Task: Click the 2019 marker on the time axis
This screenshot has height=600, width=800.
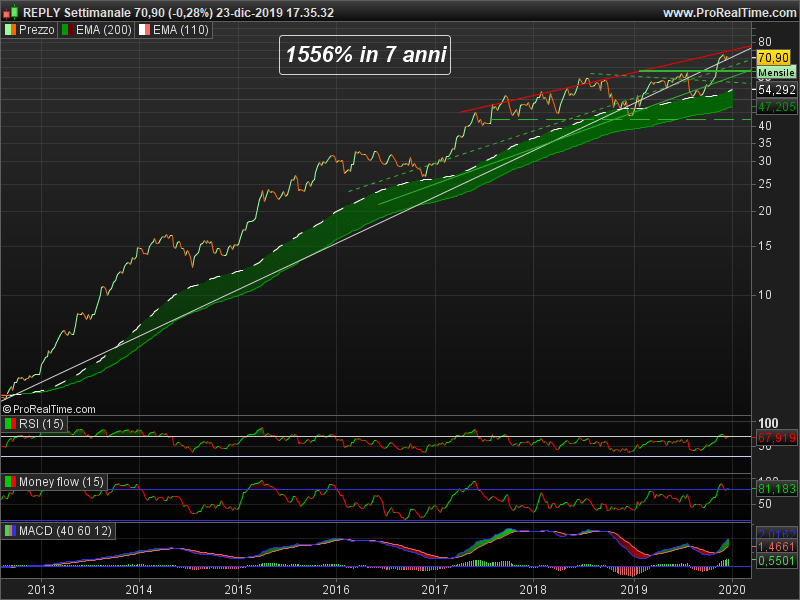Action: (x=634, y=589)
